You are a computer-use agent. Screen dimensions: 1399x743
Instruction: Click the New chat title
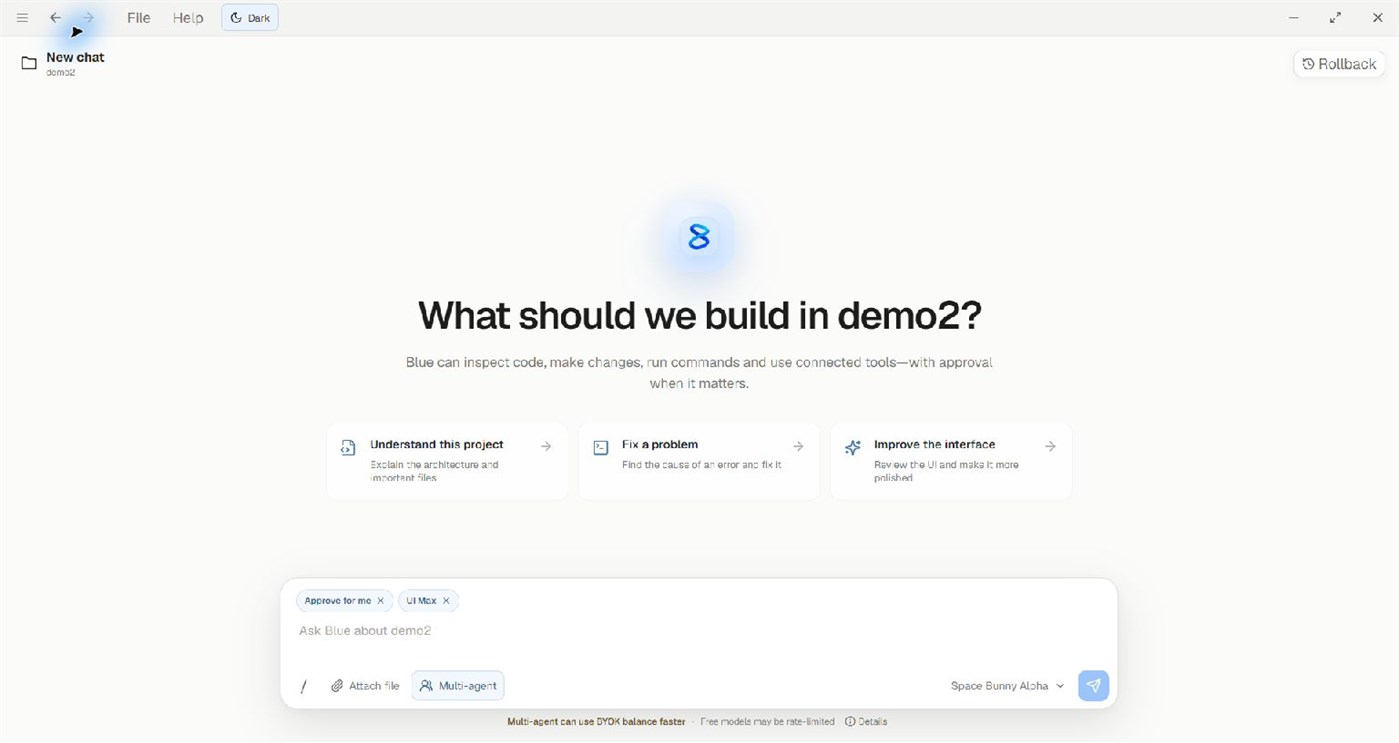[x=75, y=57]
